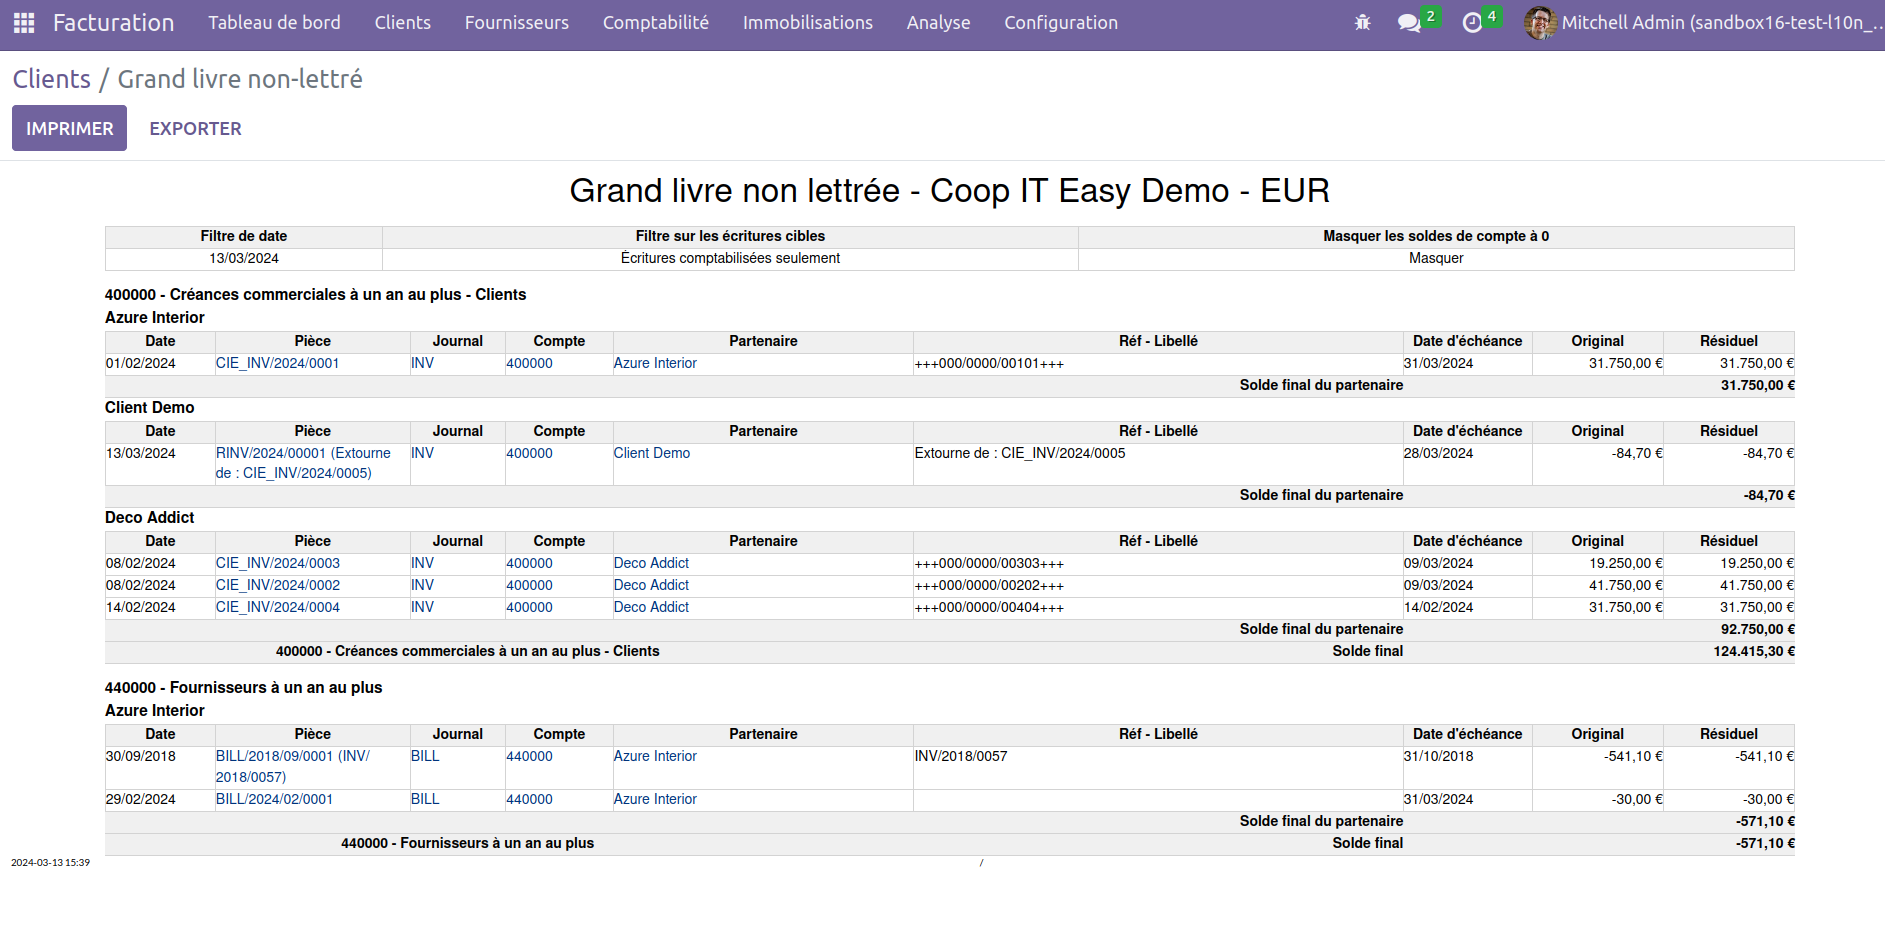Click label Extourne de : CIE_INV/2024/0005

[x=1020, y=453]
